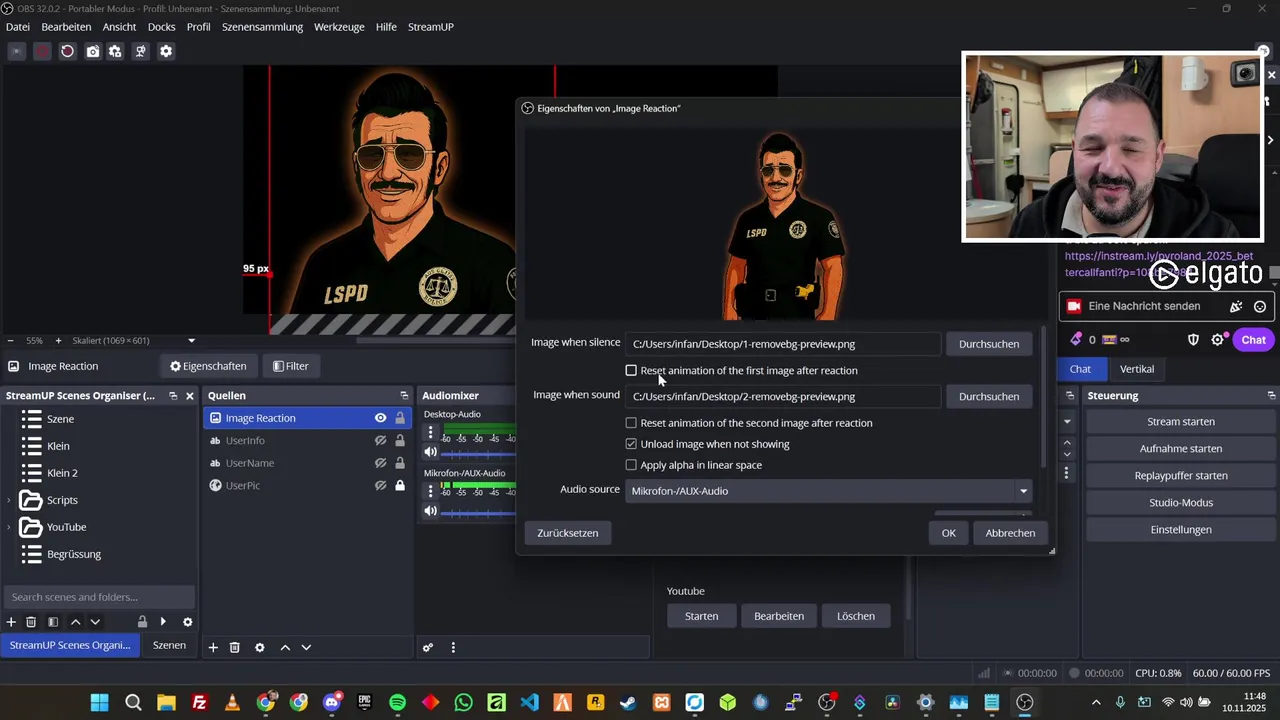The width and height of the screenshot is (1280, 720).
Task: Click the Eine Nachricht senden chat input
Action: tap(1144, 306)
